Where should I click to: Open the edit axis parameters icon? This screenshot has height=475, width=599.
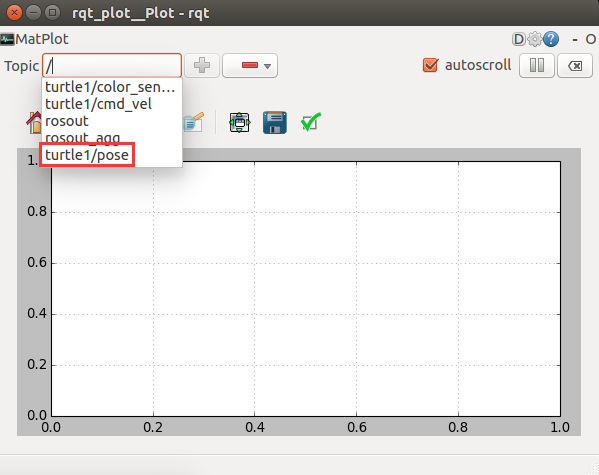click(x=193, y=122)
